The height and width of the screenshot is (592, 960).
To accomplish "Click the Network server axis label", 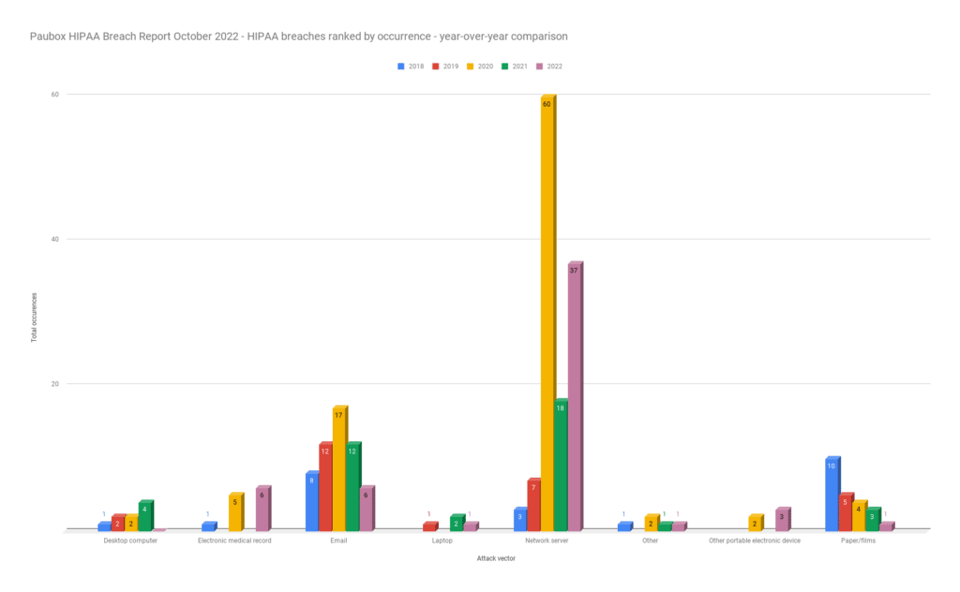I will coord(546,541).
